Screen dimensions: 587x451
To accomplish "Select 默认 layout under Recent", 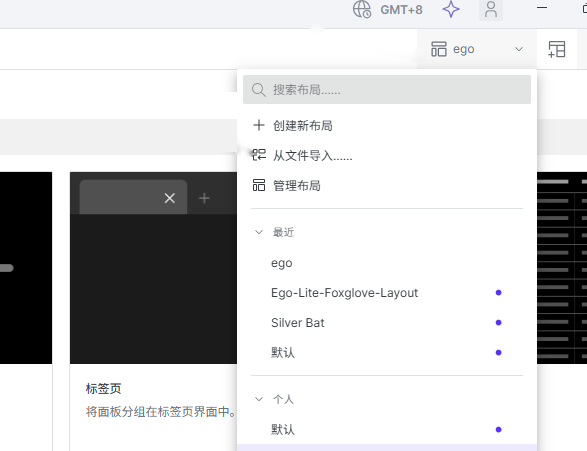I will click(387, 353).
